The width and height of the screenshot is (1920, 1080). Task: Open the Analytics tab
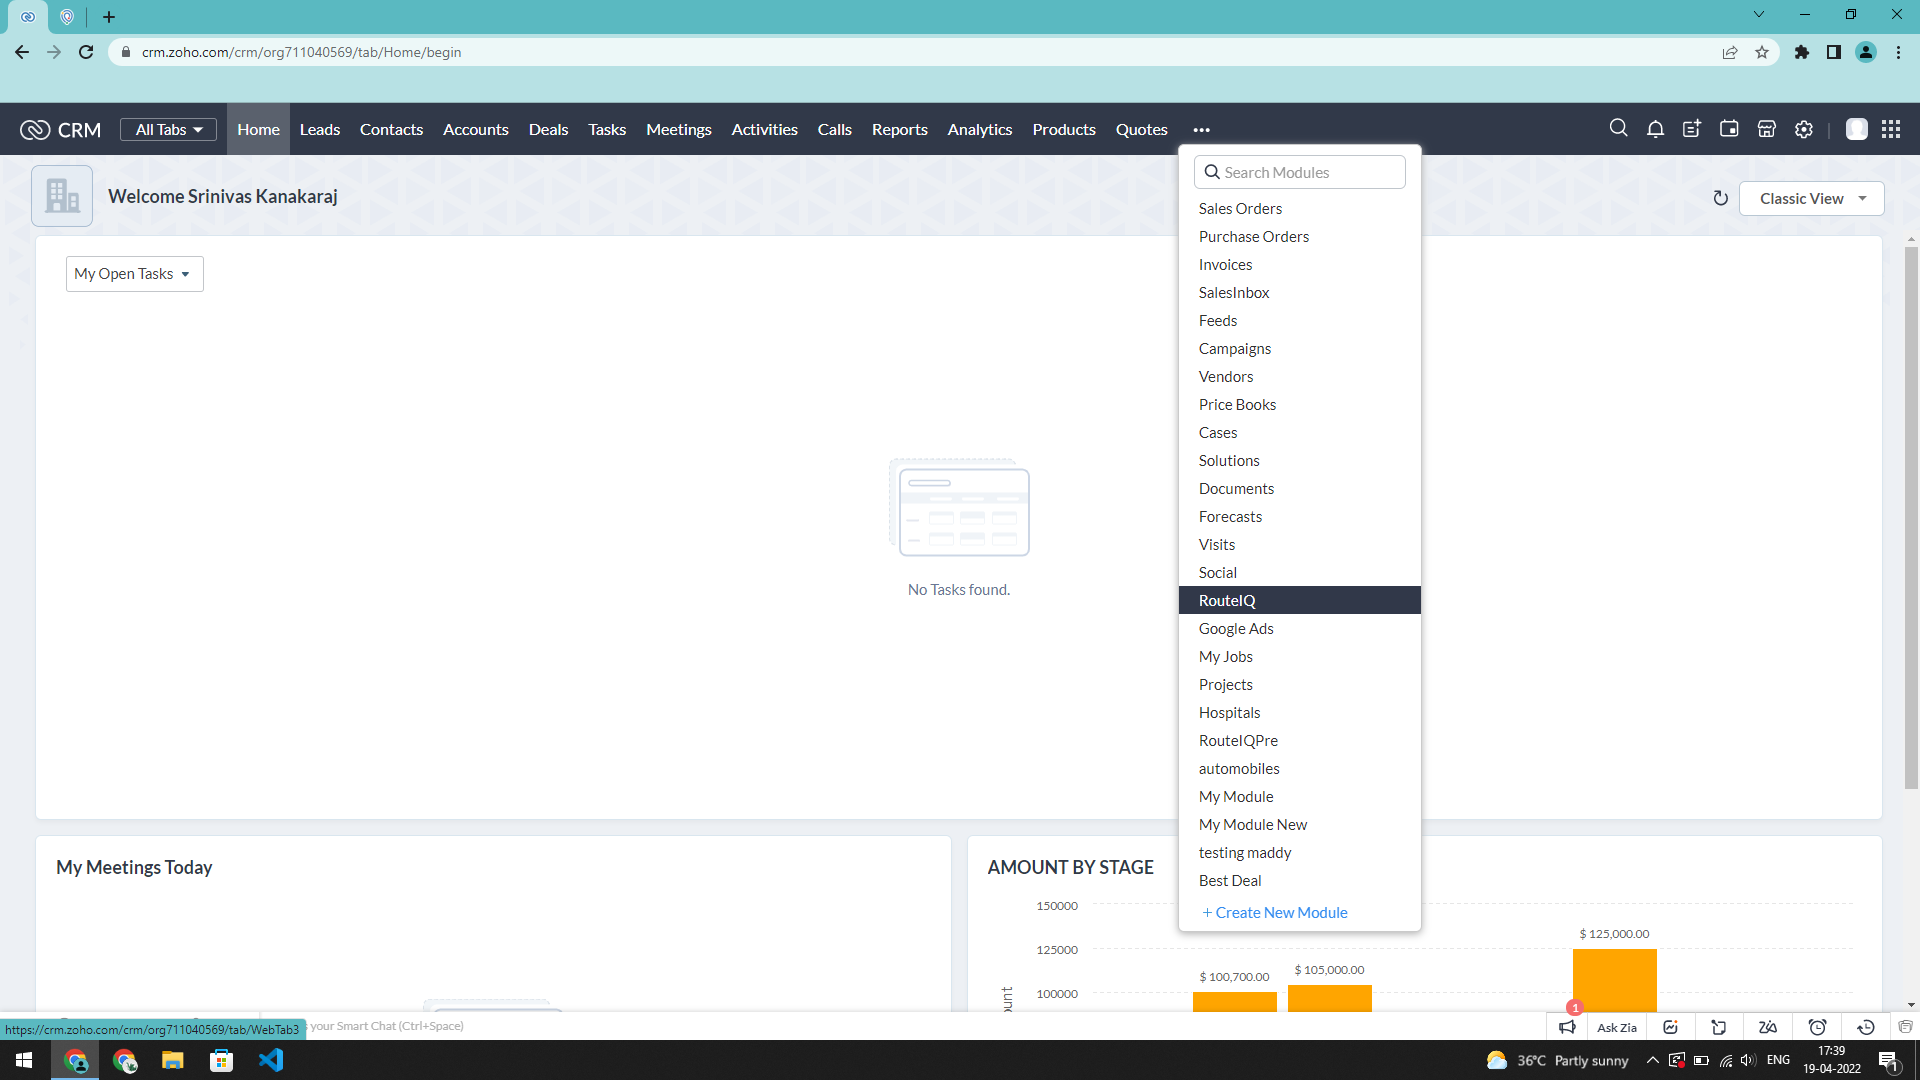coord(979,130)
